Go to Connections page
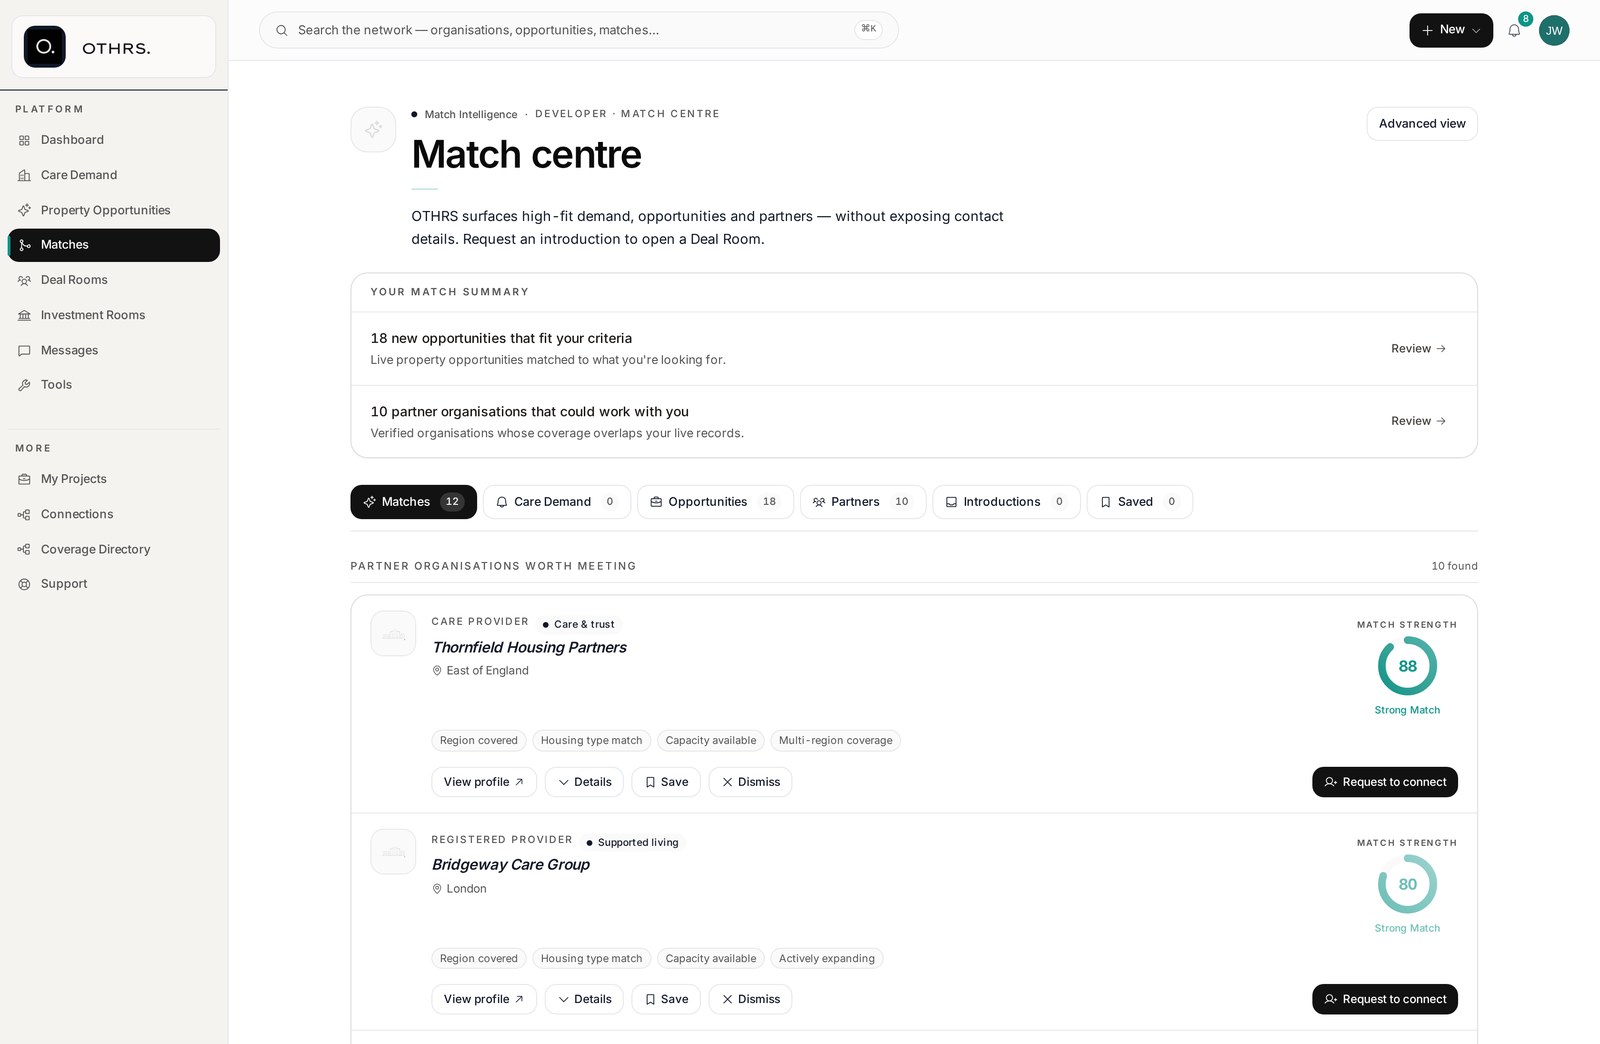 114,514
